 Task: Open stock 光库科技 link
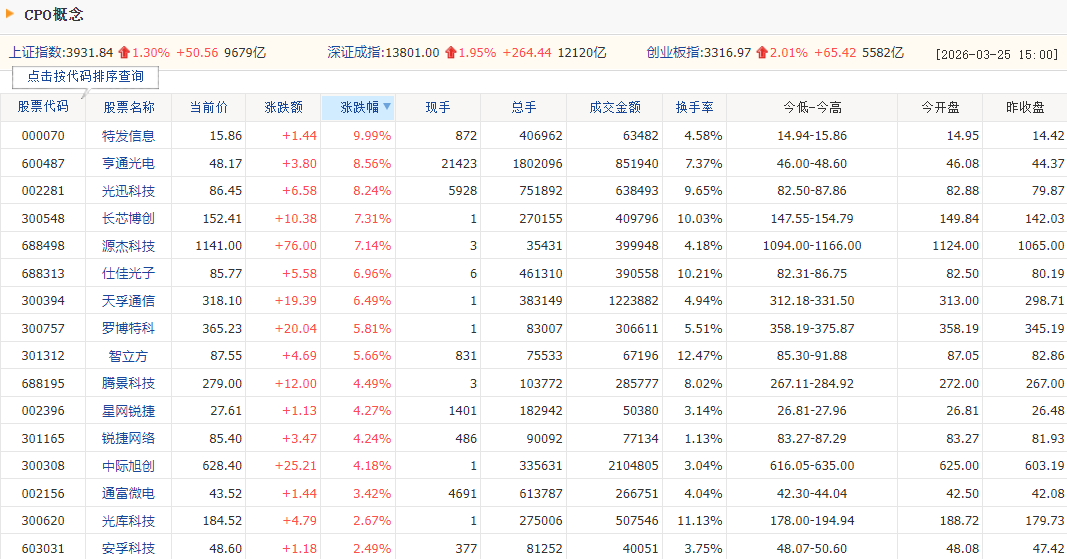point(129,521)
